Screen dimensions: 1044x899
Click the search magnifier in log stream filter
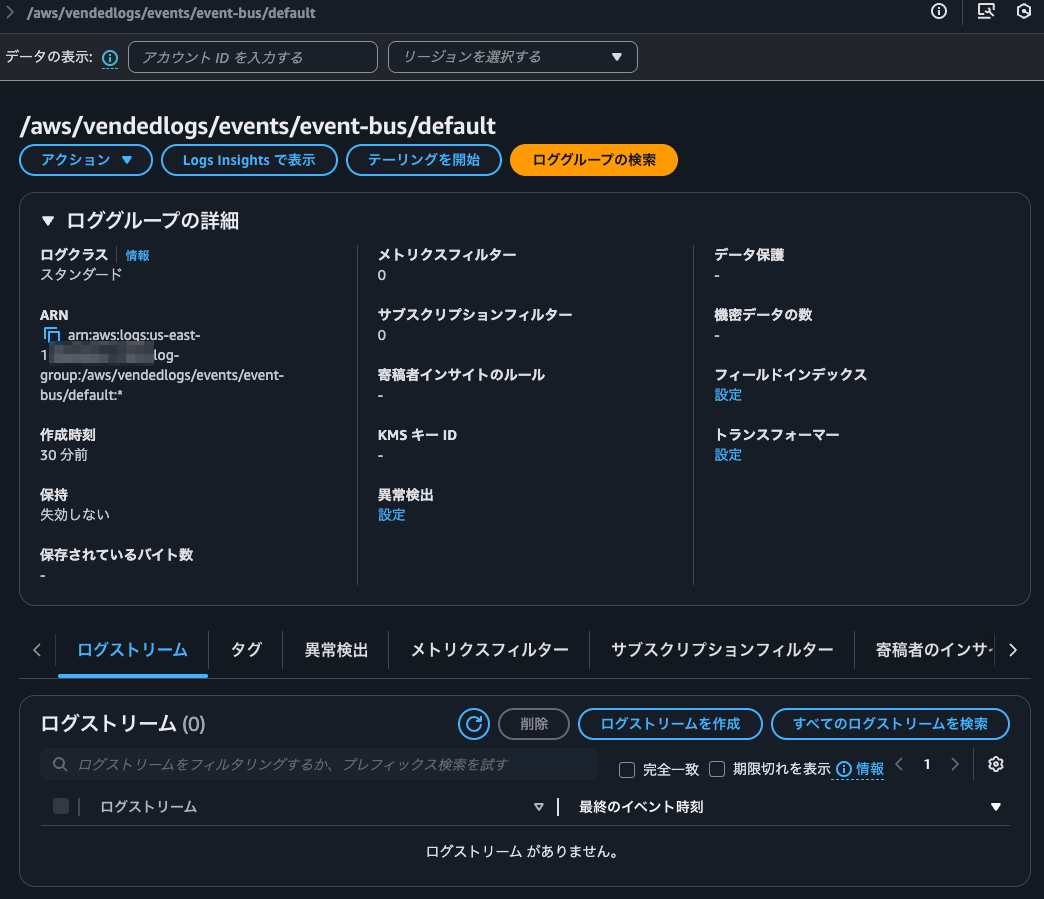60,764
